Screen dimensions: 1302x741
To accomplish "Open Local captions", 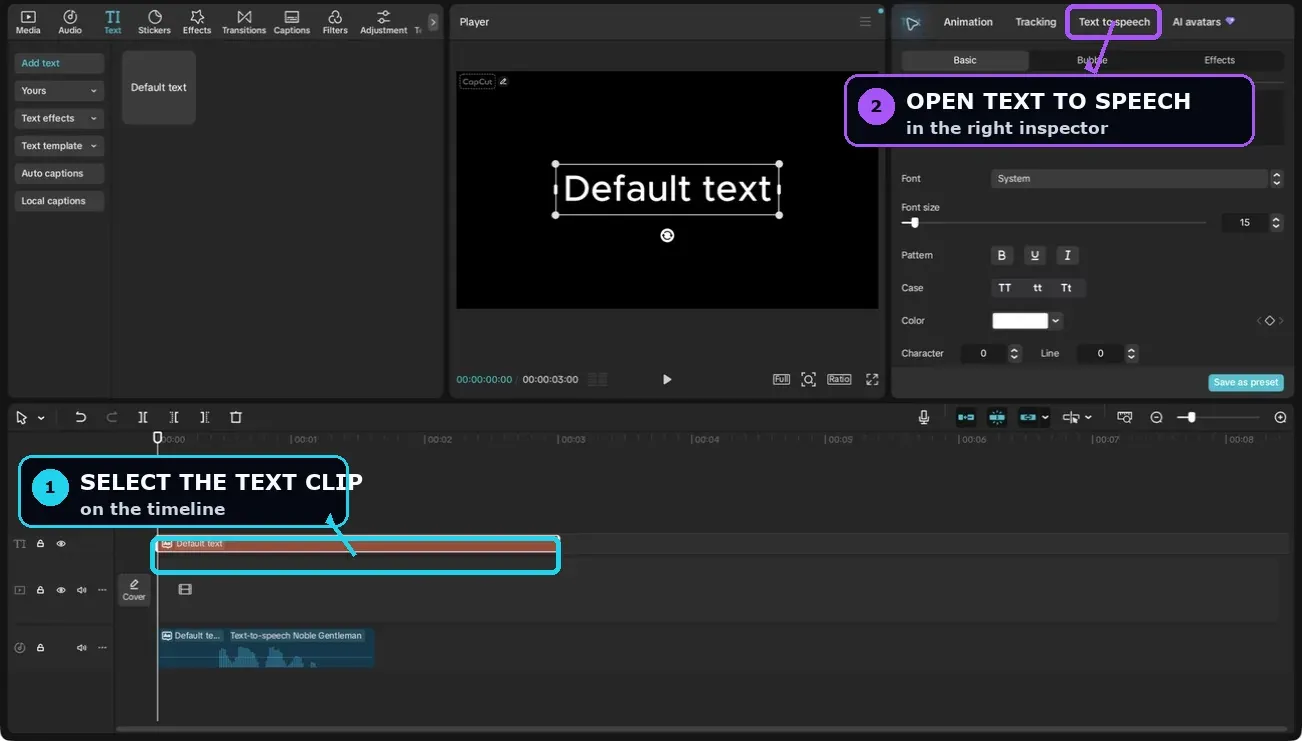I will [60, 201].
